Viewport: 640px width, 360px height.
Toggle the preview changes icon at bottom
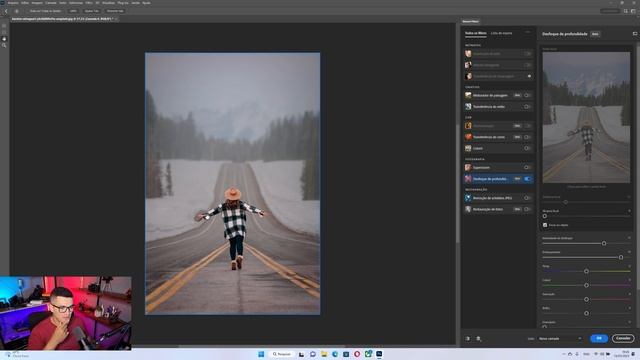coord(467,338)
